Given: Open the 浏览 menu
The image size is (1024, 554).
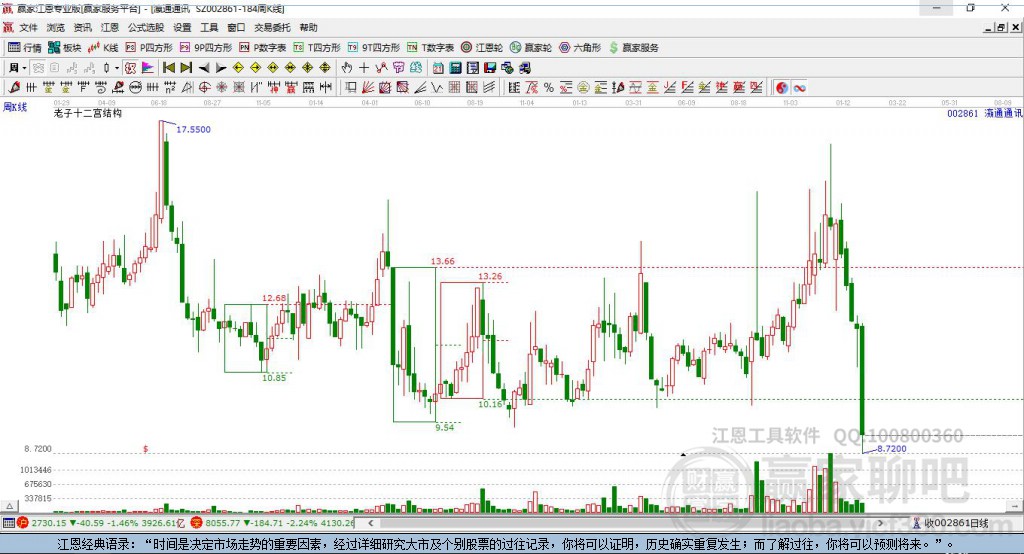Looking at the screenshot, I should [x=56, y=27].
